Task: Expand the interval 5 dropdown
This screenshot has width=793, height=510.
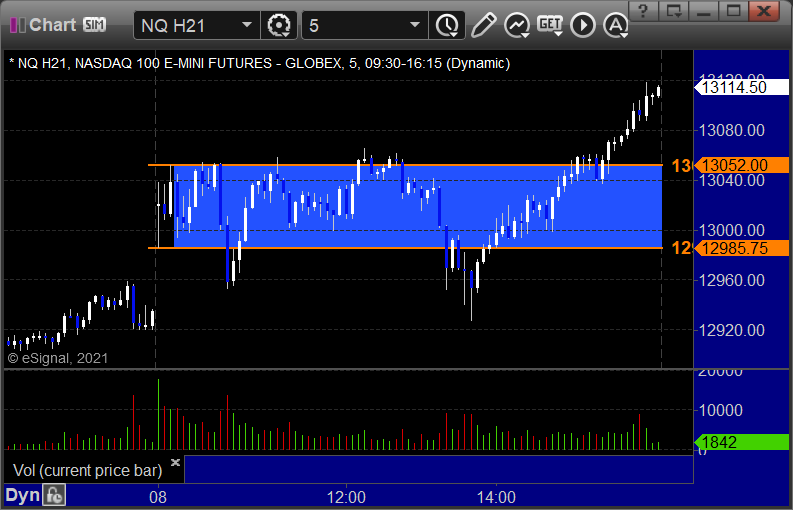Action: [415, 25]
